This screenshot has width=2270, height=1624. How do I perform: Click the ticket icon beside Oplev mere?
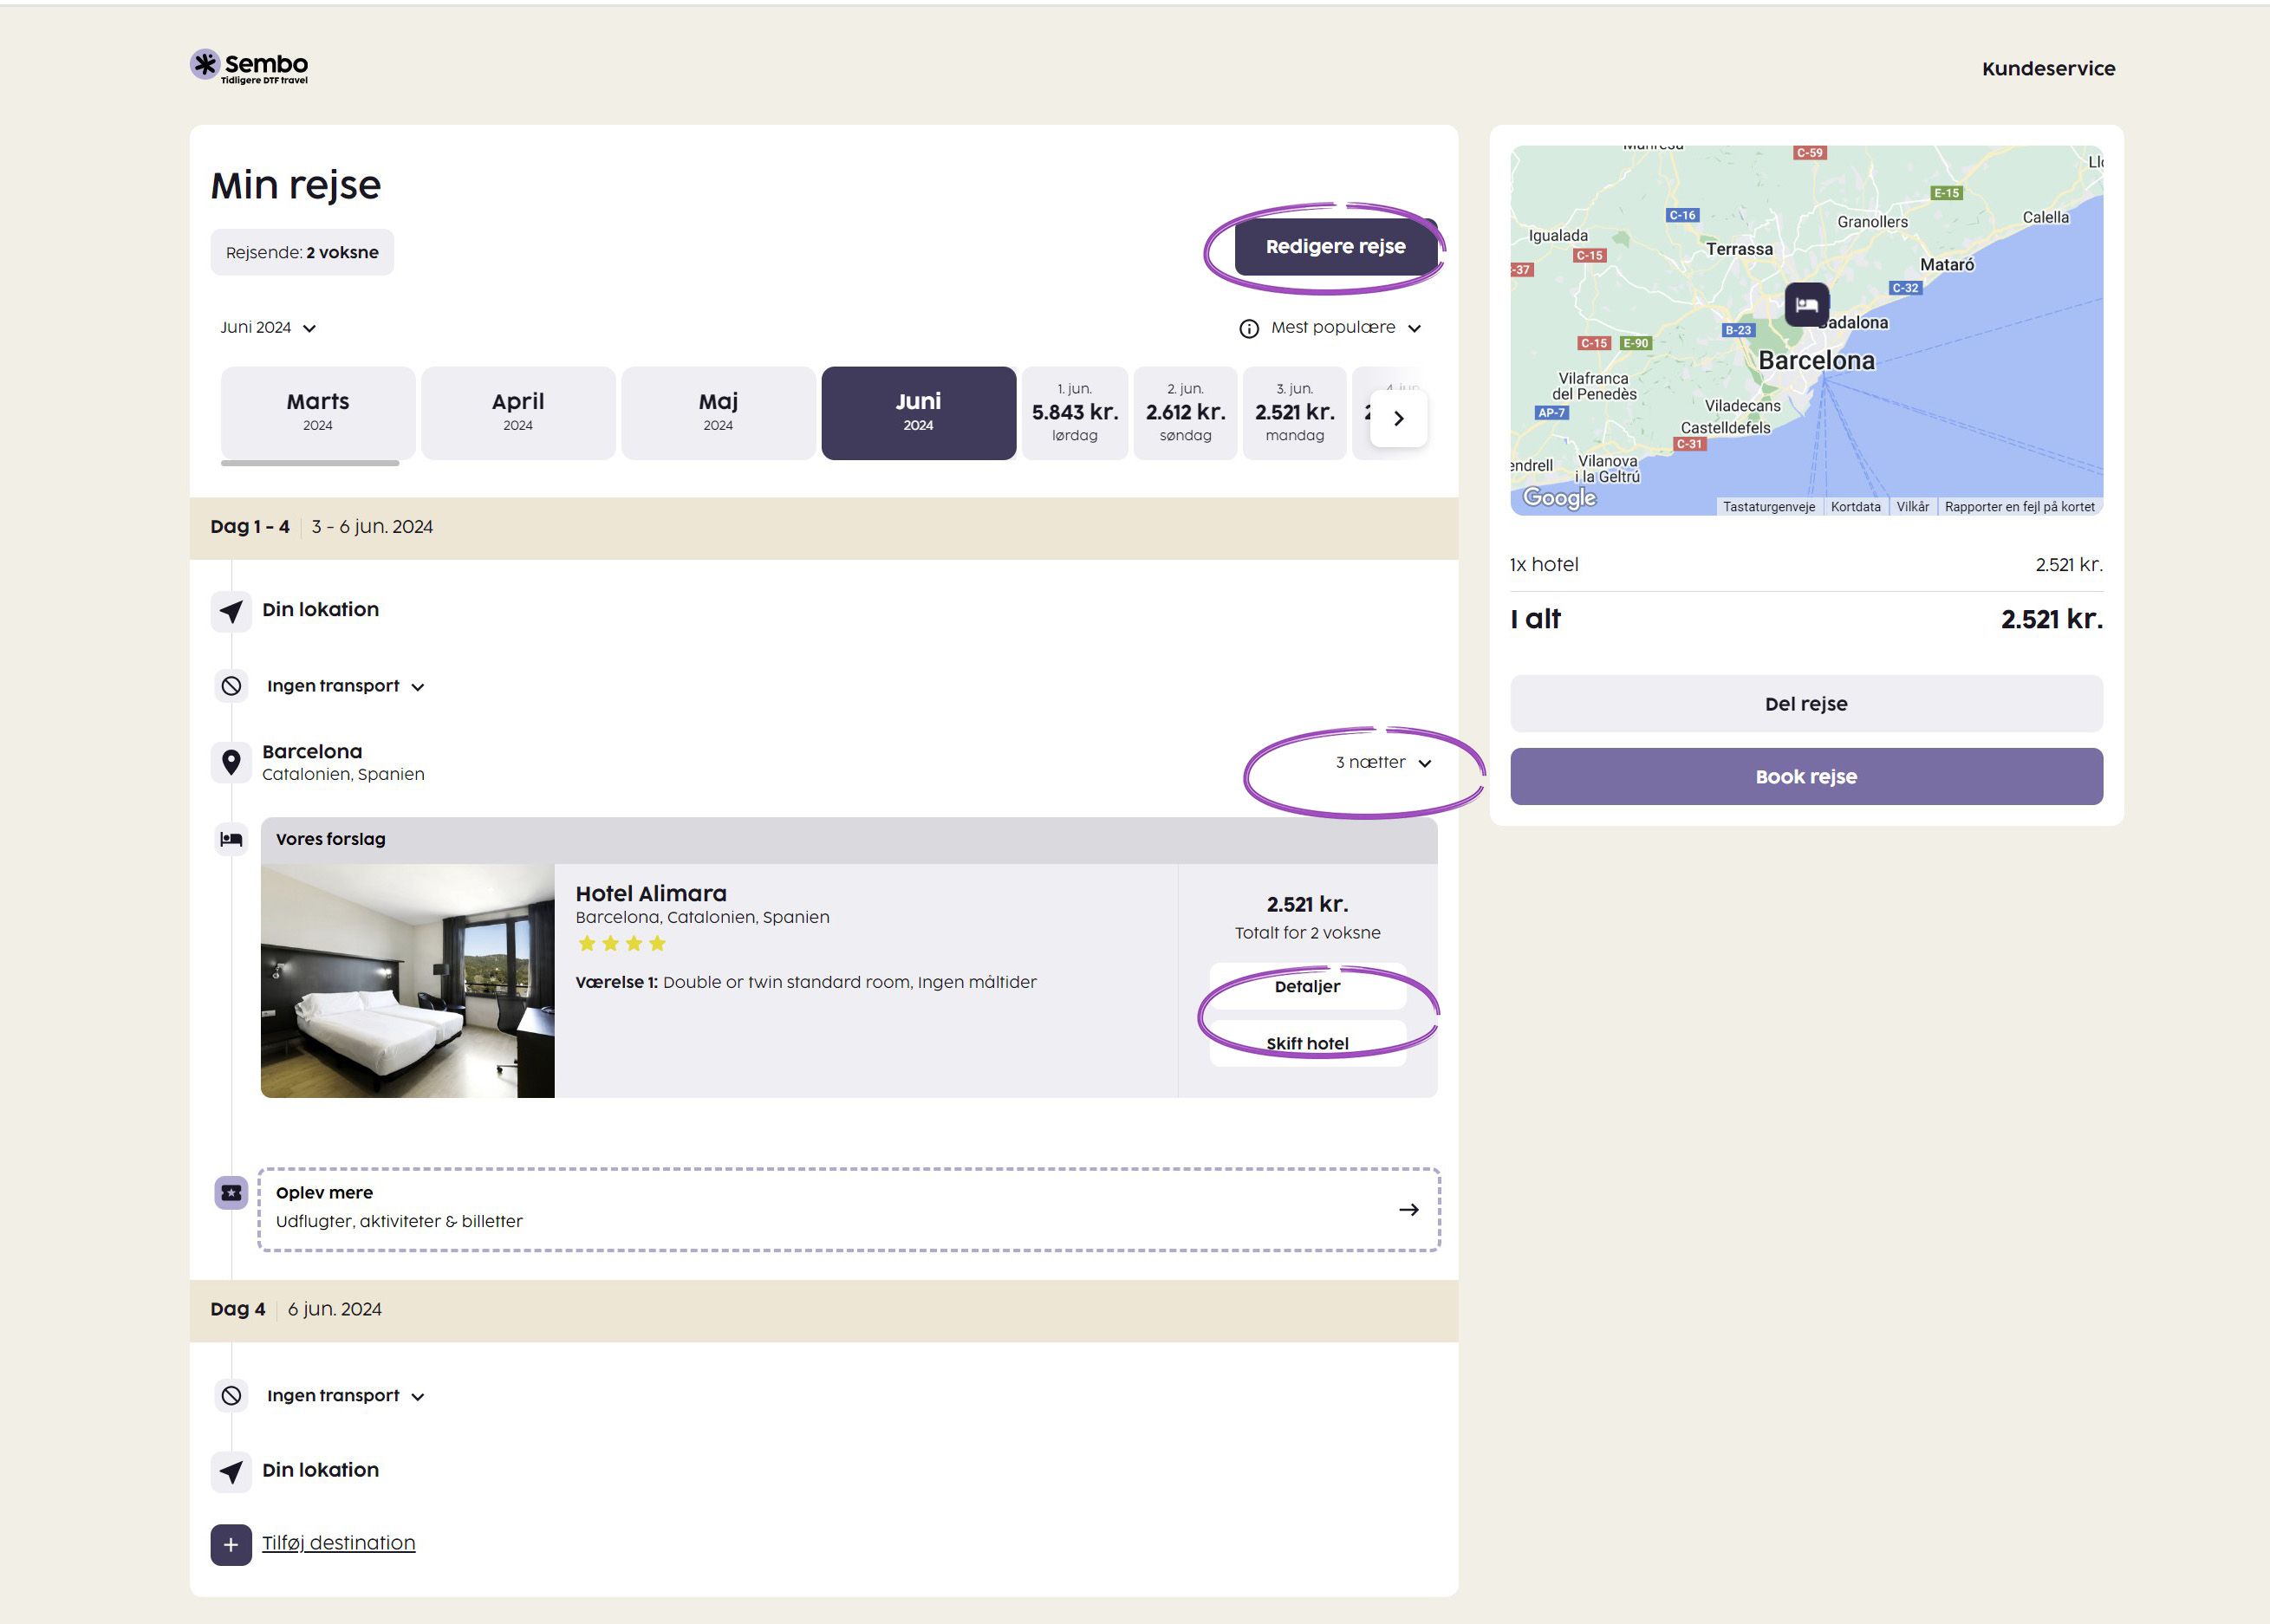coord(231,1192)
